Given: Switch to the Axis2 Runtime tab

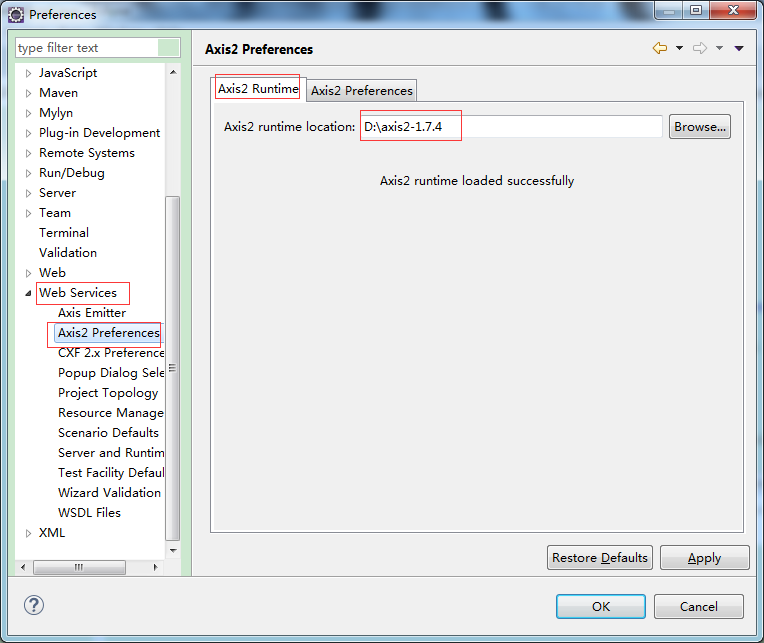Looking at the screenshot, I should pos(258,89).
